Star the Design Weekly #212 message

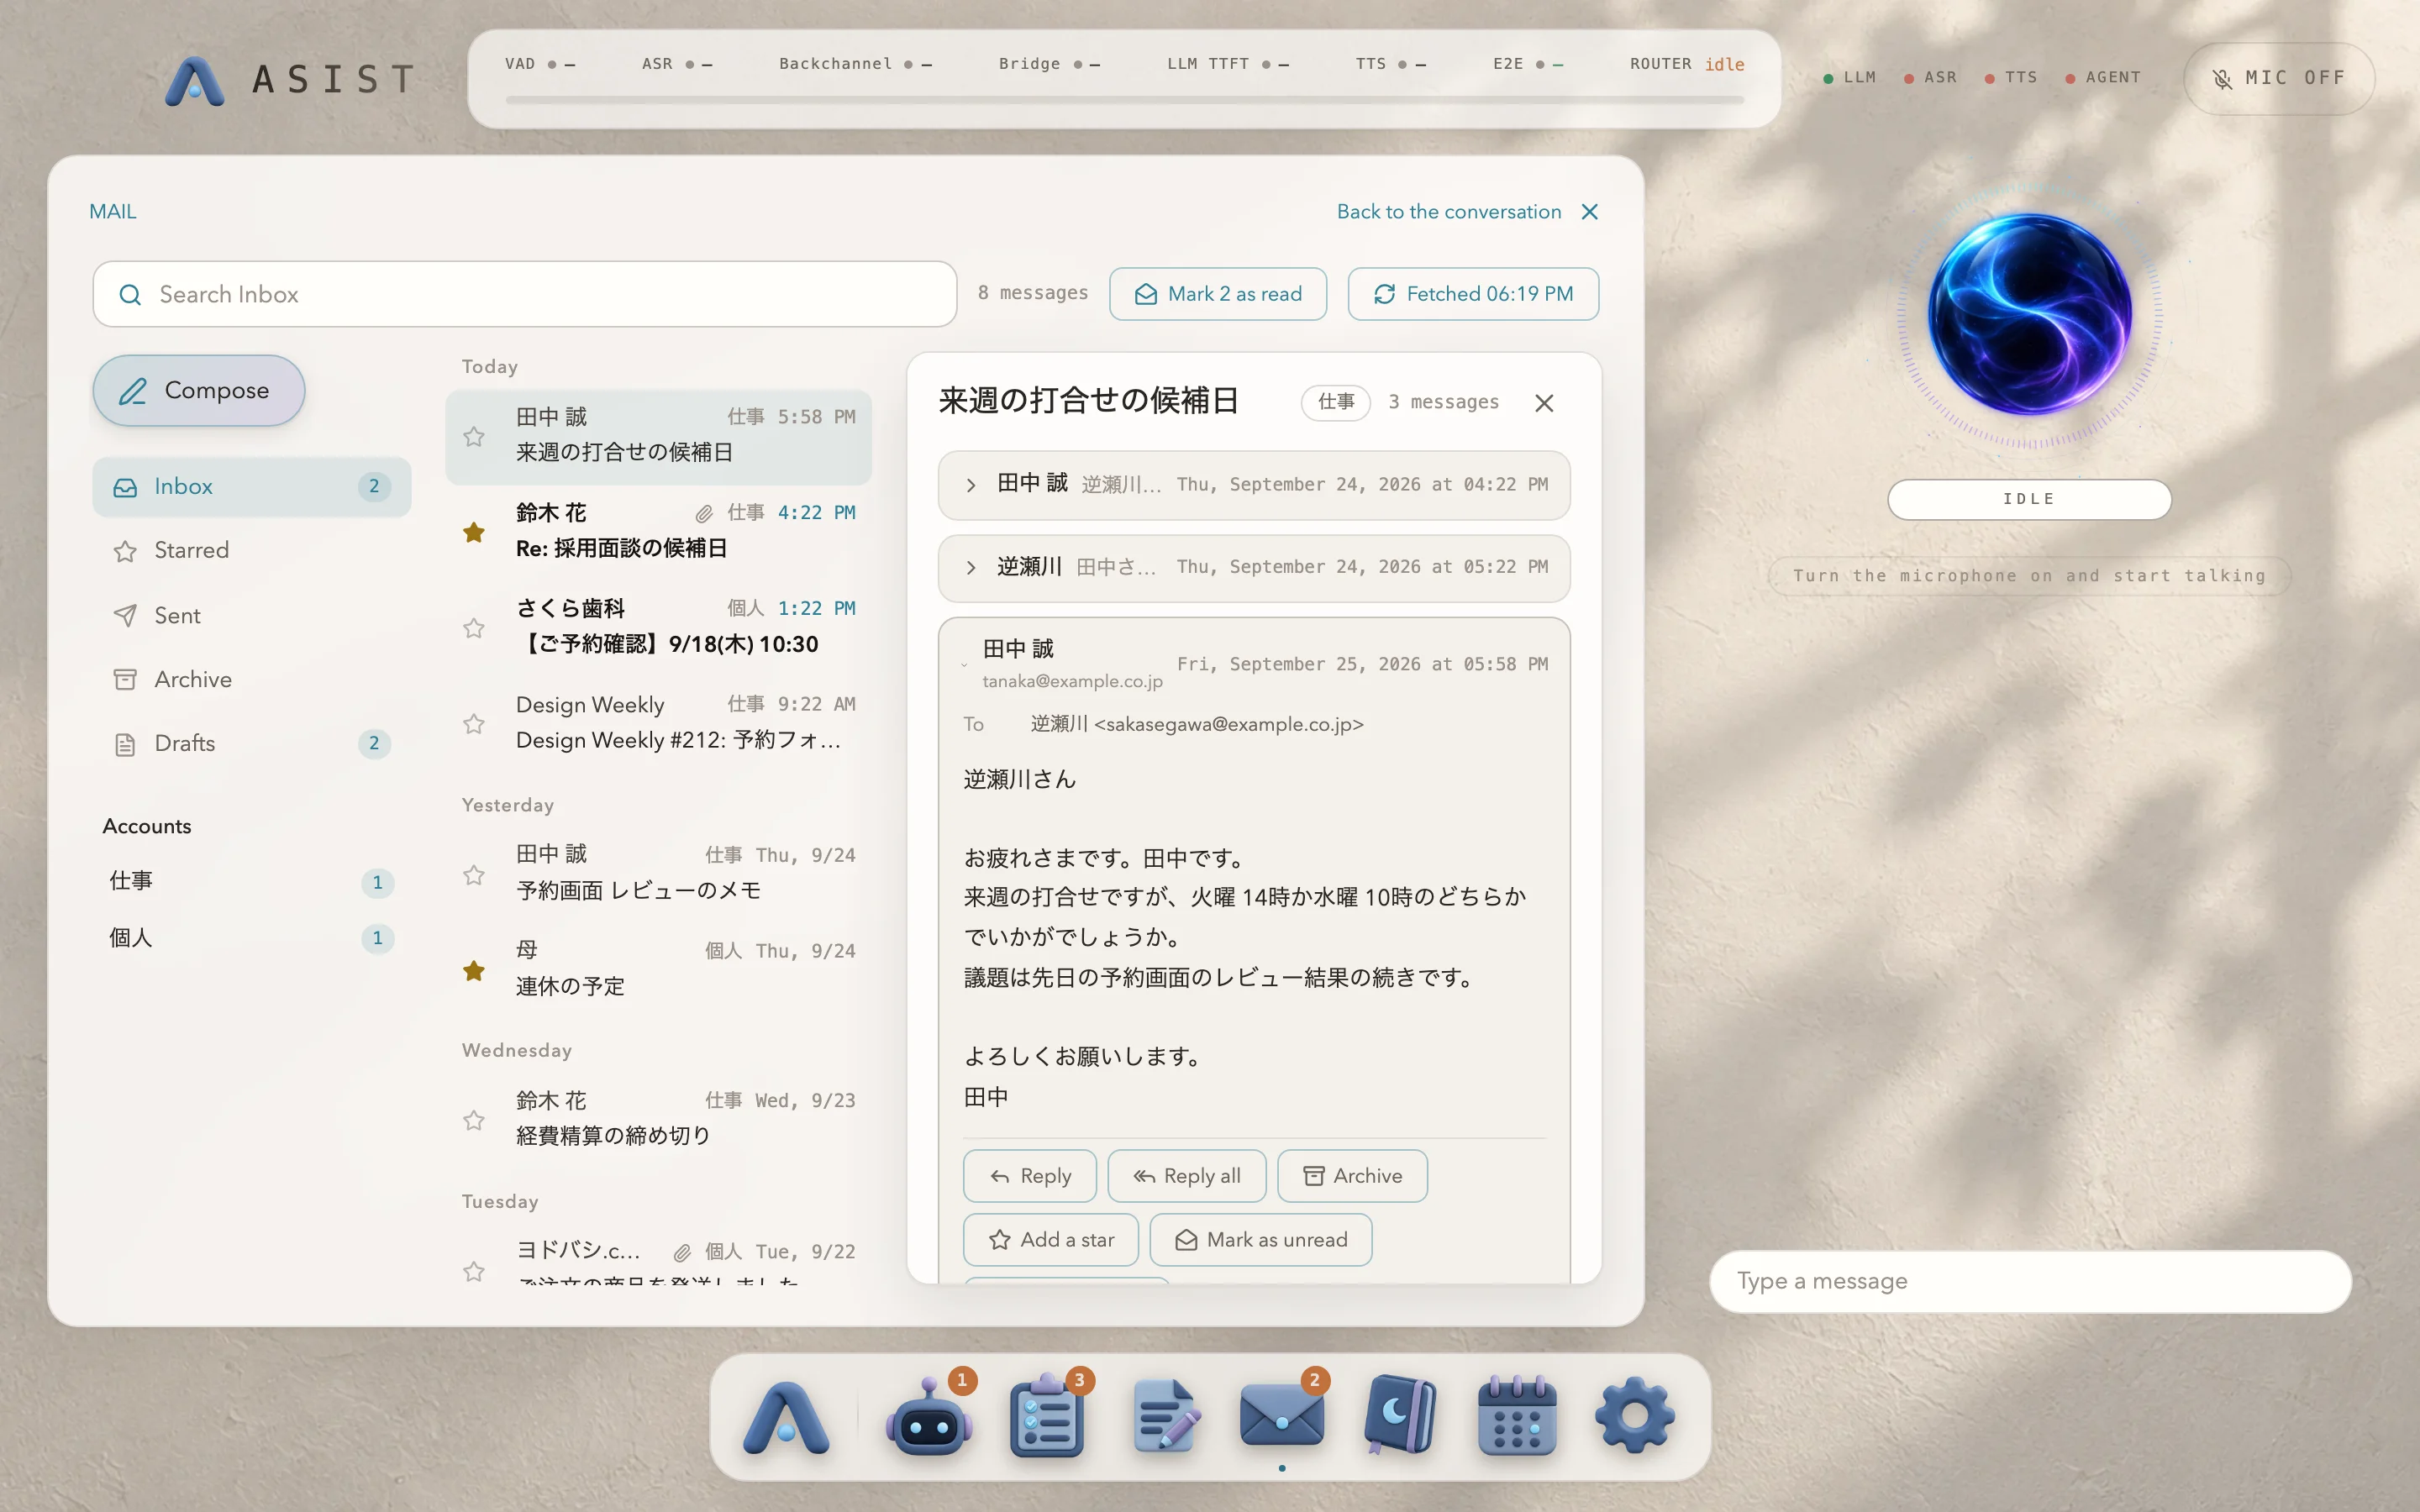[x=474, y=724]
